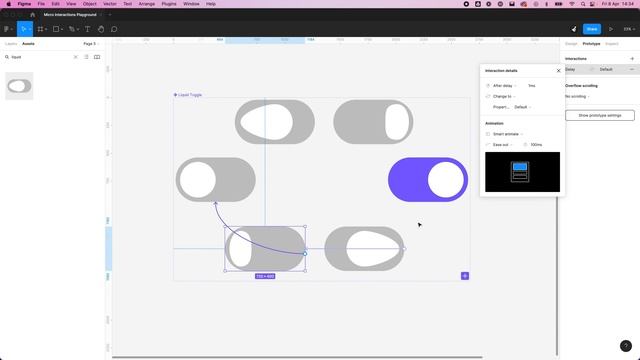
Task: Switch to the Layers tab
Action: 11,44
